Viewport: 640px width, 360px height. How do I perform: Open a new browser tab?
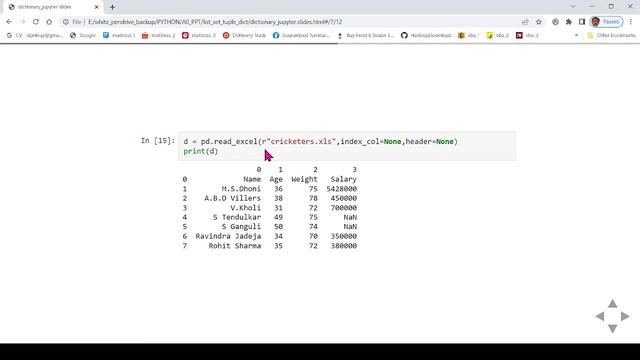[112, 7]
